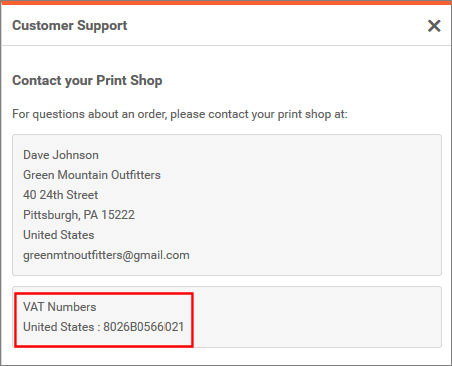Click the orange bar atop the dialog
This screenshot has height=366, width=452.
226,2
